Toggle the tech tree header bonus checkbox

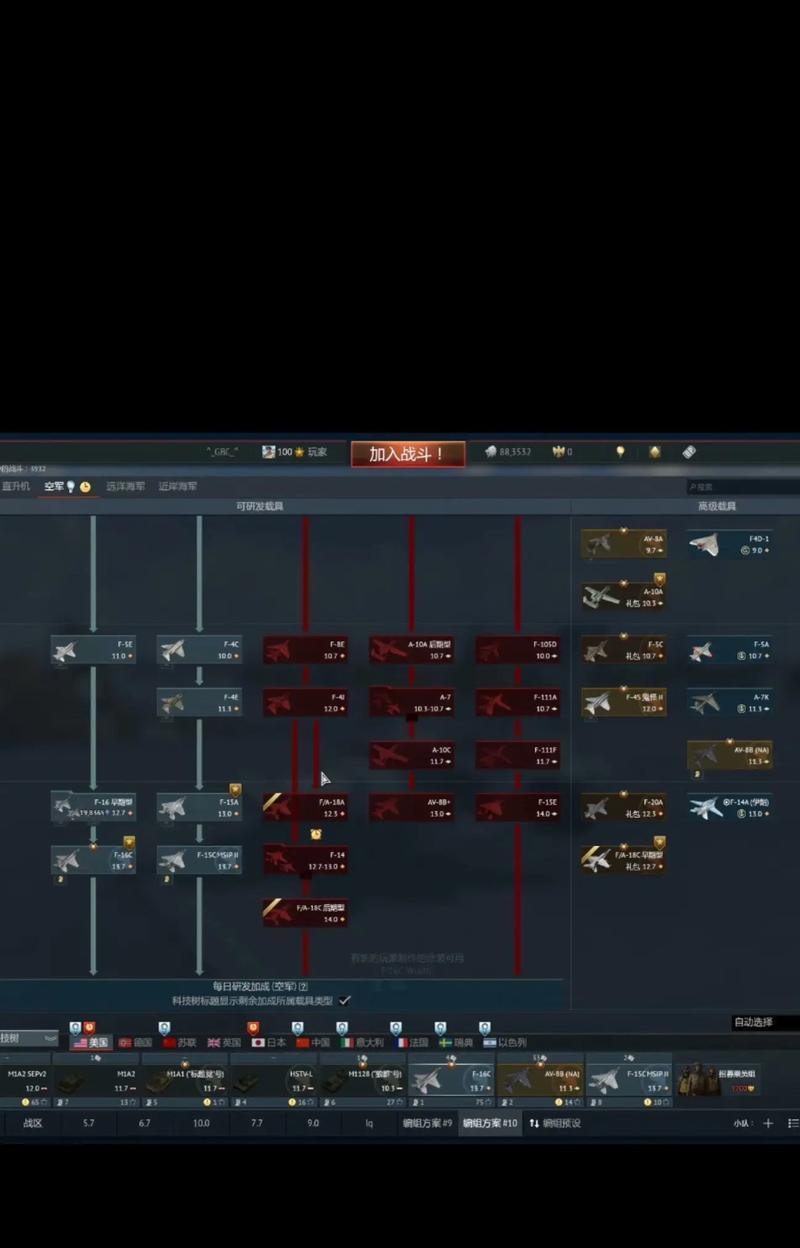coord(345,1000)
